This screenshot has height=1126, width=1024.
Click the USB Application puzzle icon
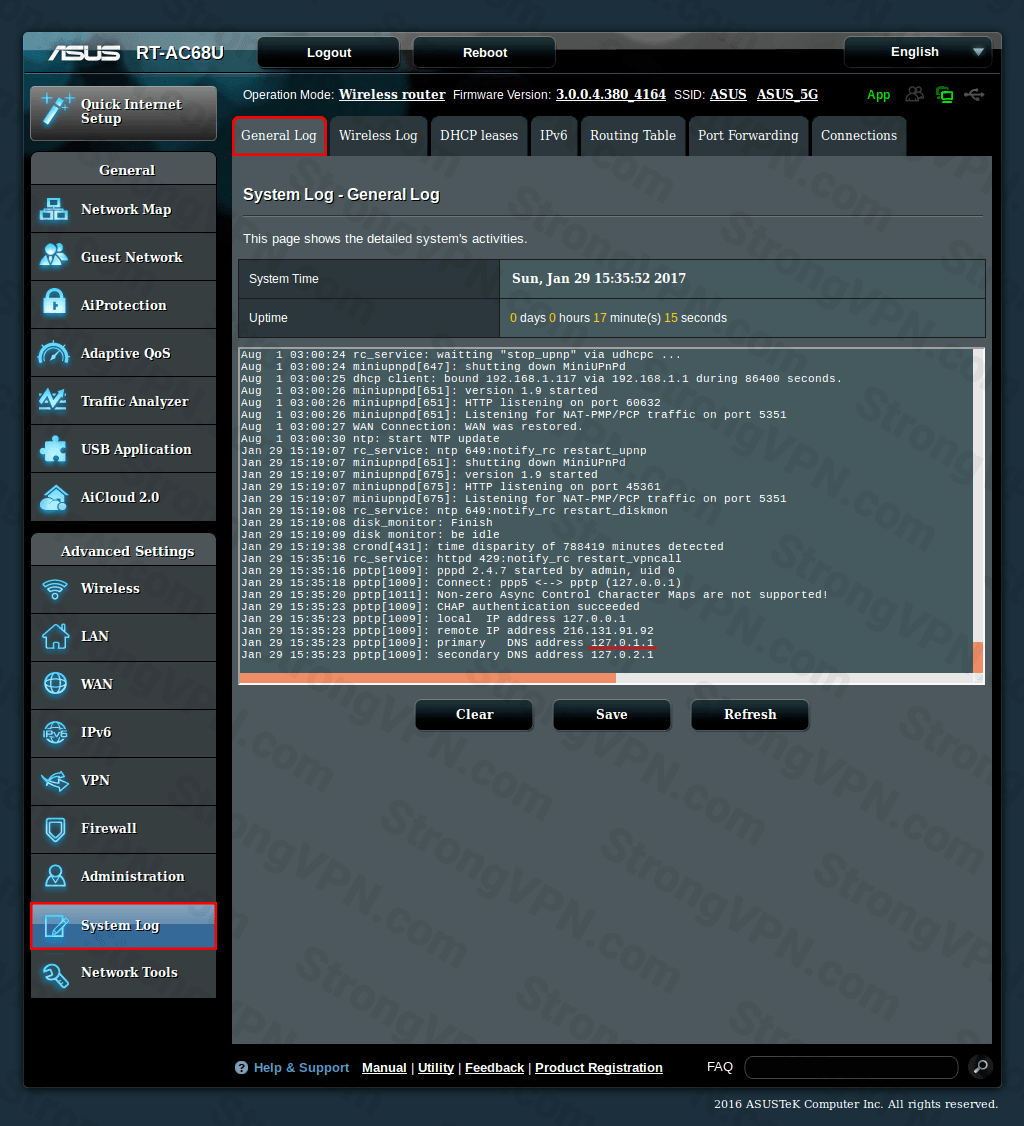point(53,449)
